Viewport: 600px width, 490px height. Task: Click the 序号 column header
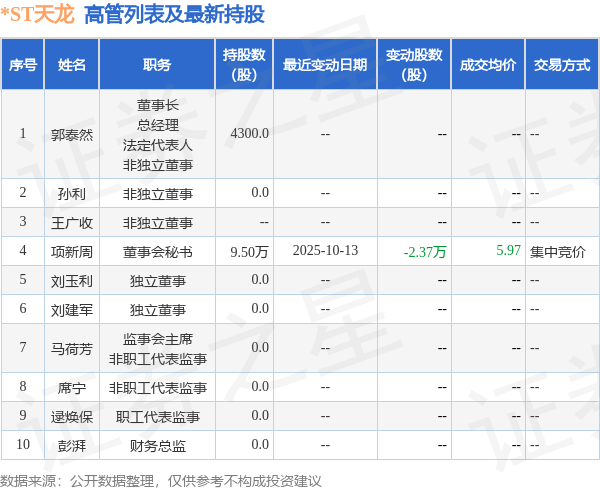pyautogui.click(x=23, y=65)
